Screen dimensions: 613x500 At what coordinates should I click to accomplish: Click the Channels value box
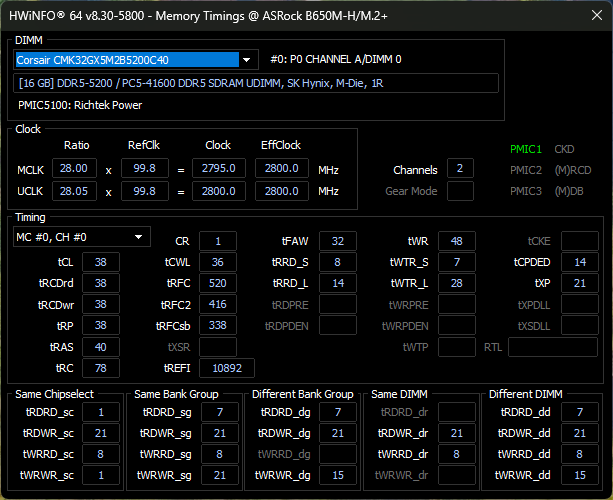[x=460, y=168]
